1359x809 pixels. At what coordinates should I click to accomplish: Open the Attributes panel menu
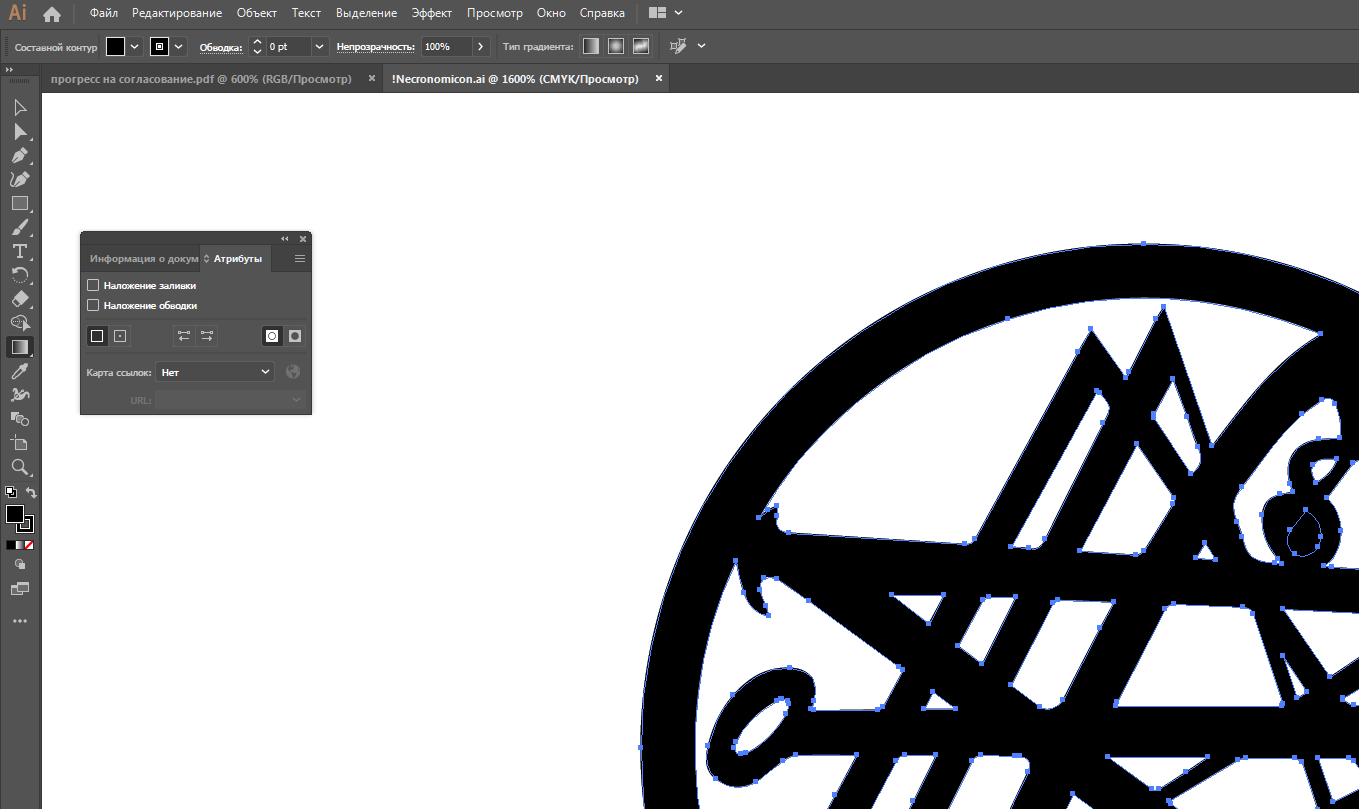pyautogui.click(x=300, y=258)
